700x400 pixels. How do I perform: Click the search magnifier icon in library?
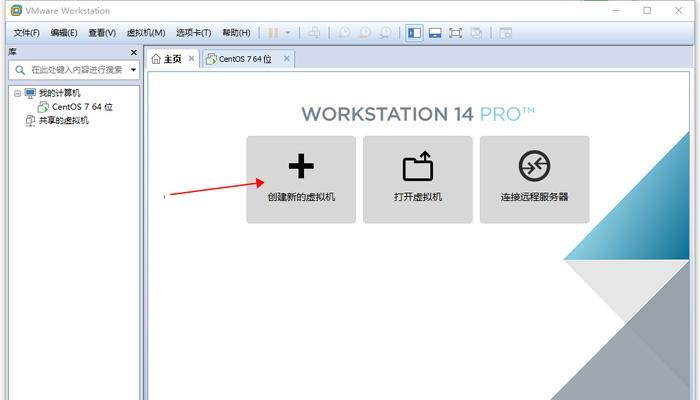click(x=20, y=70)
